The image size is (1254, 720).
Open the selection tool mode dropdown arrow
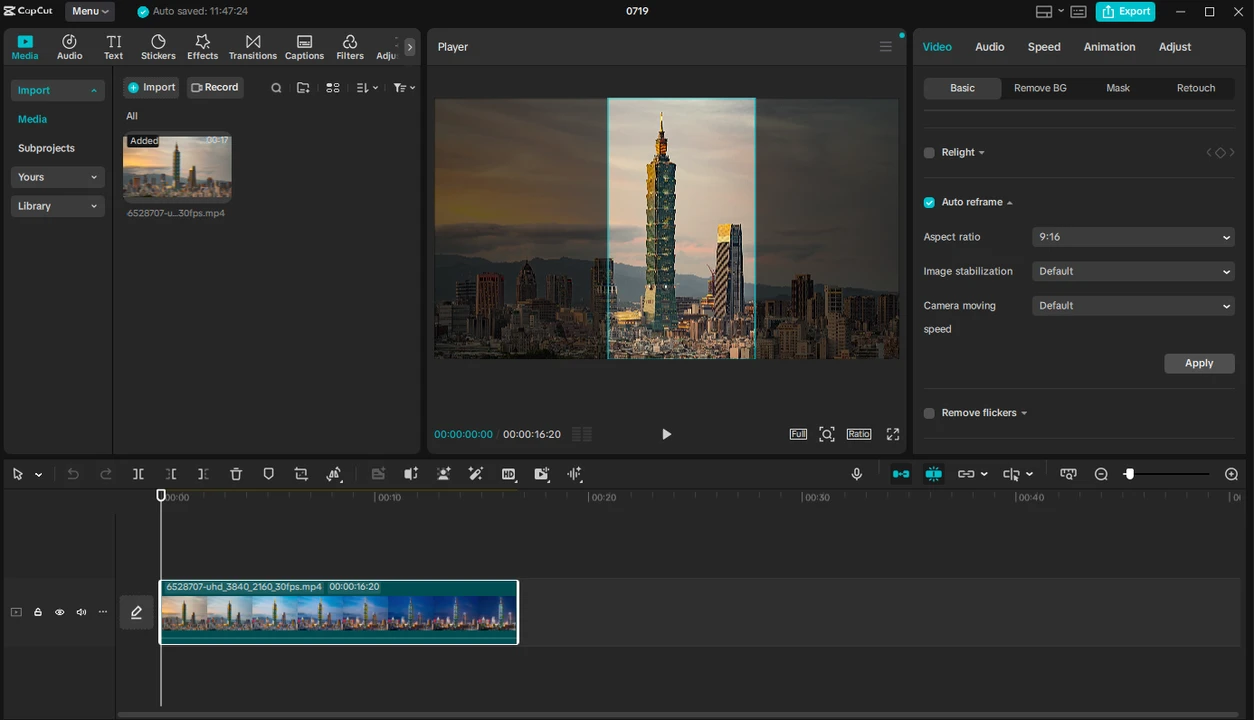pyautogui.click(x=39, y=475)
